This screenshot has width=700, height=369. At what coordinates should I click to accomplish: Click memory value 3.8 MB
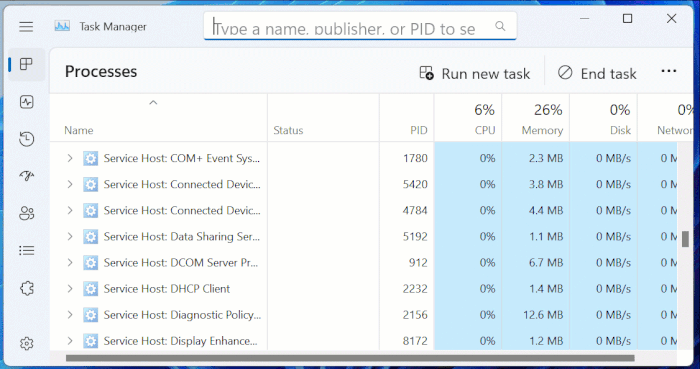pyautogui.click(x=546, y=185)
